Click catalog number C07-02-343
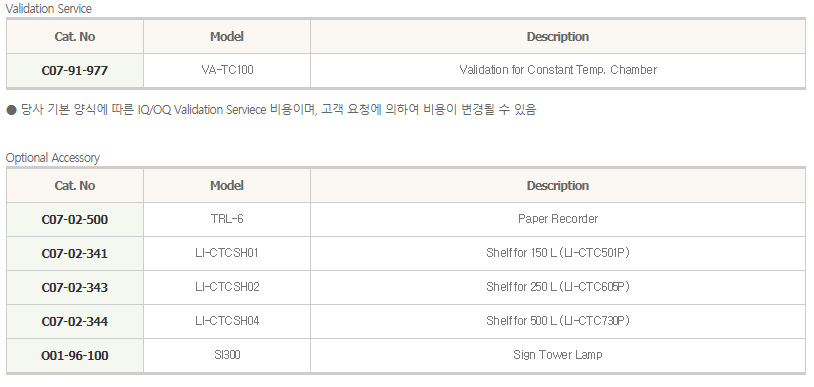Viewport: 814px width, 387px height. coord(75,287)
